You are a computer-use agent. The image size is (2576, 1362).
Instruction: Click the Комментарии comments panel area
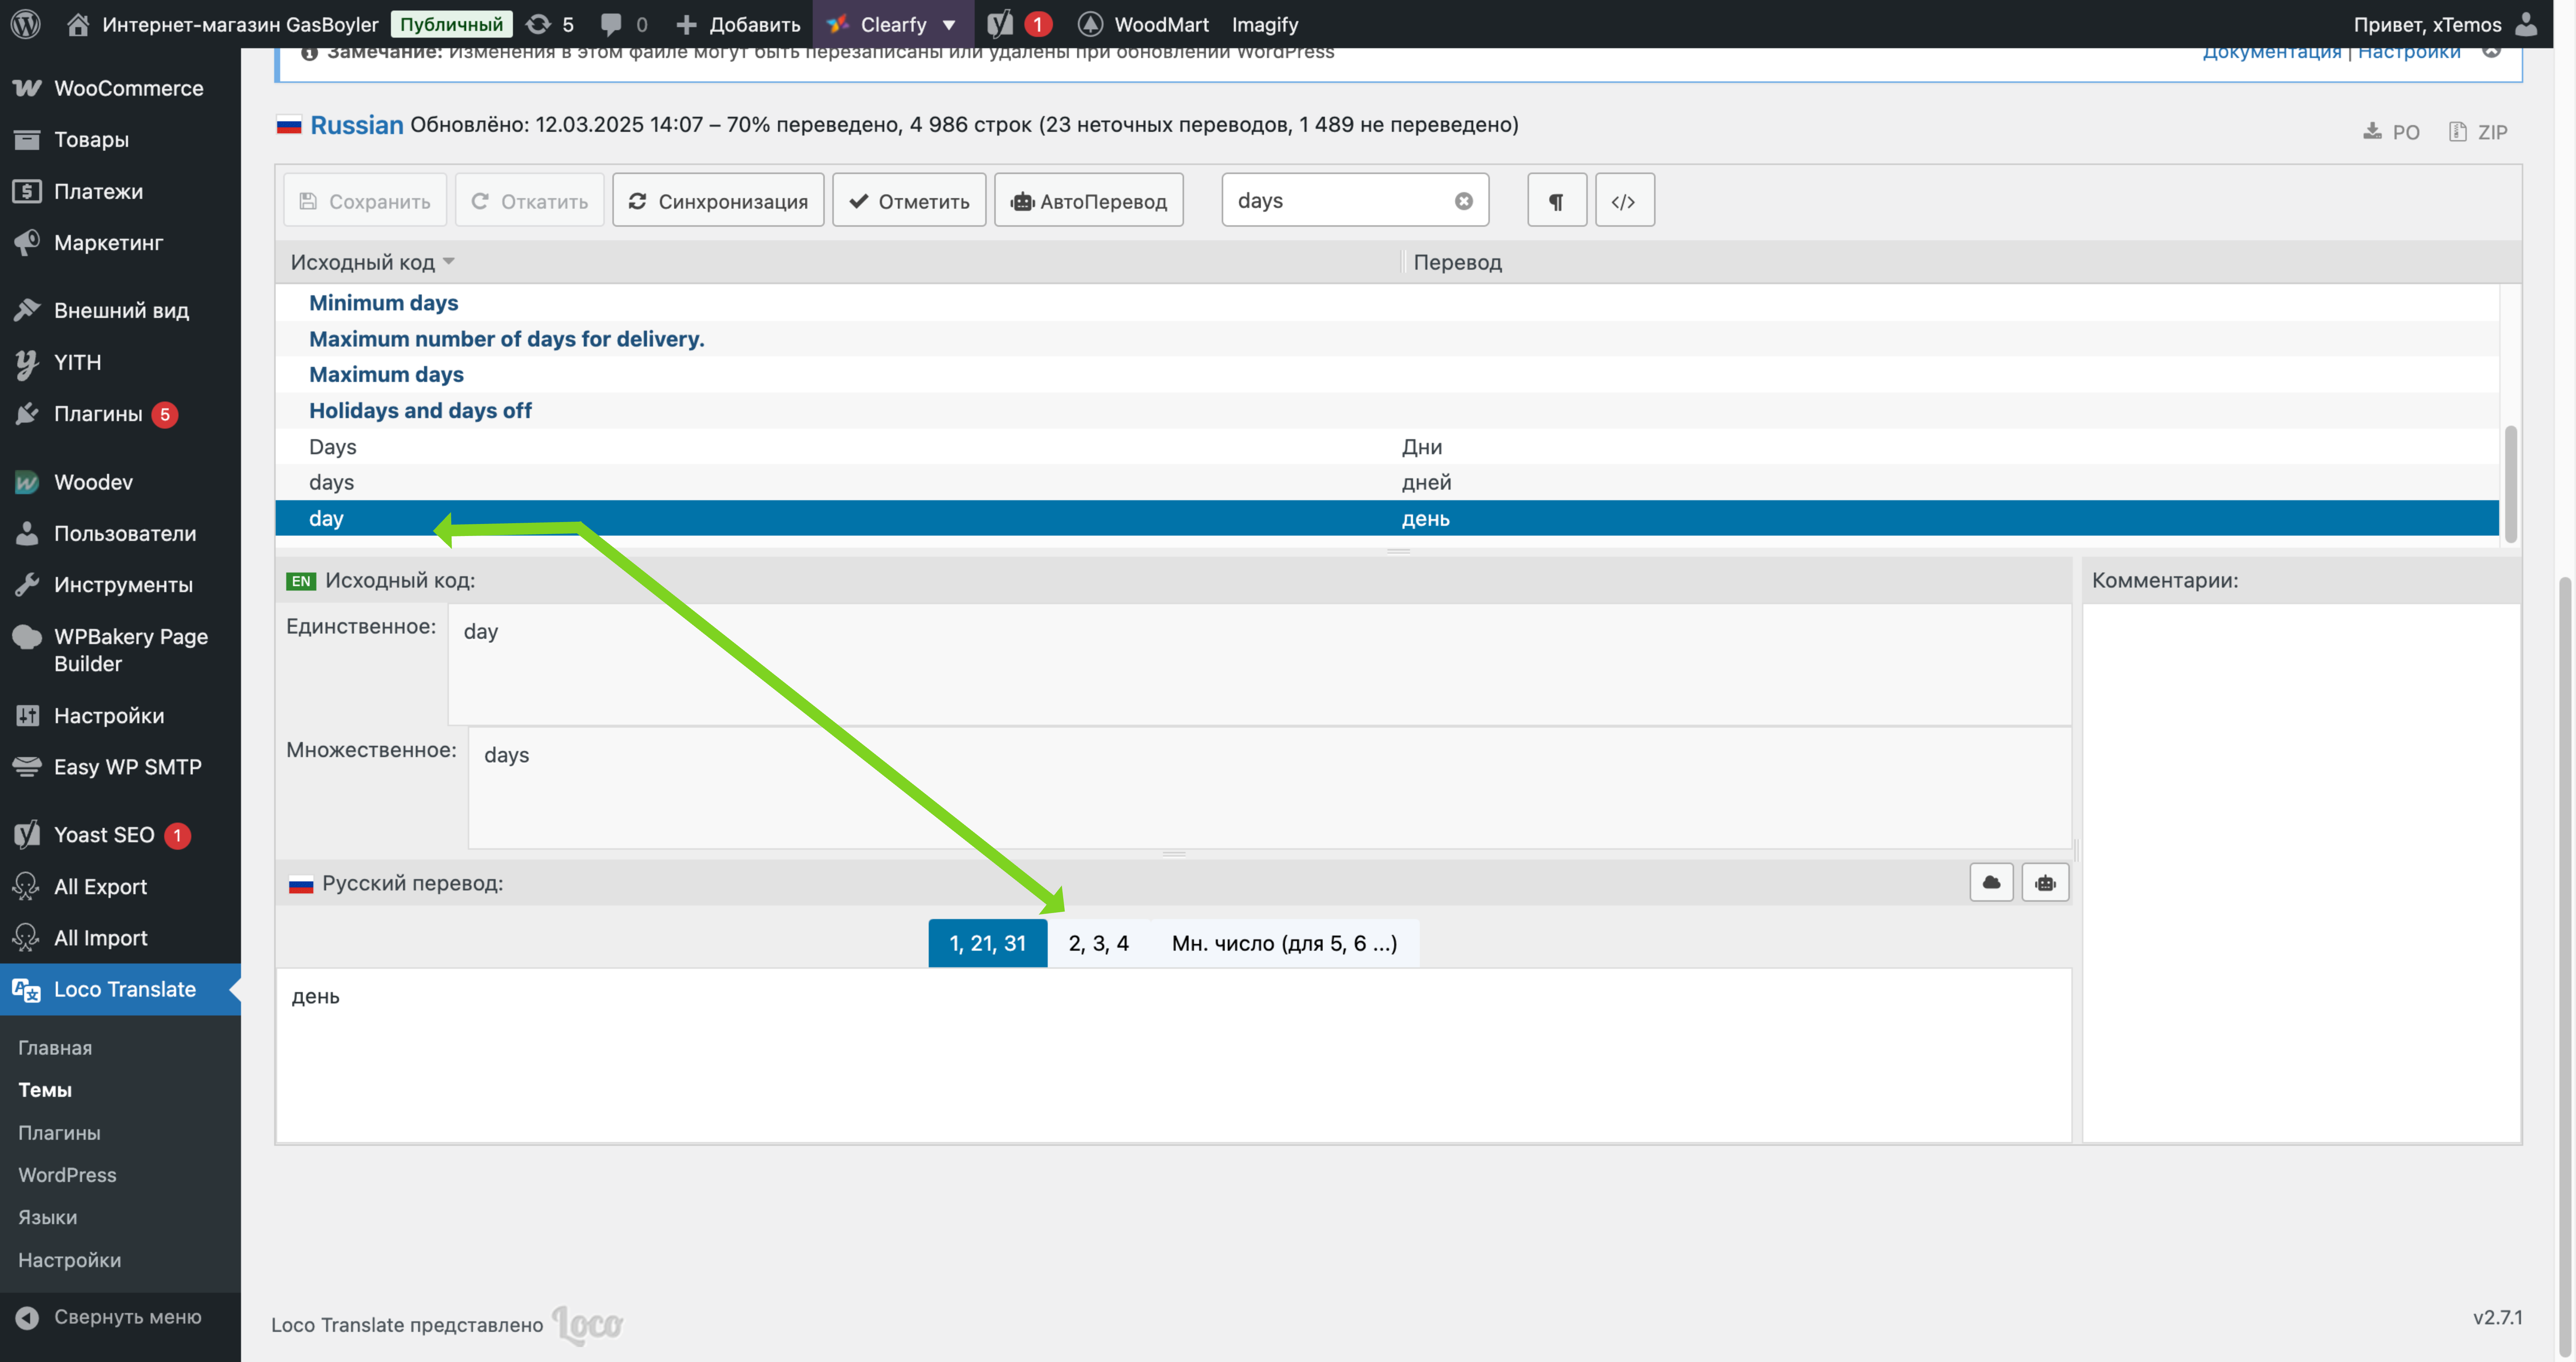coord(2301,872)
